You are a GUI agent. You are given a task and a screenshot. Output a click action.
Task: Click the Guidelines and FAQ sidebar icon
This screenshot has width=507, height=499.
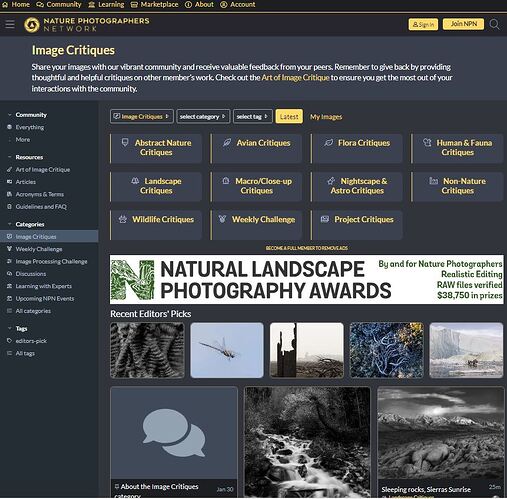pos(9,207)
